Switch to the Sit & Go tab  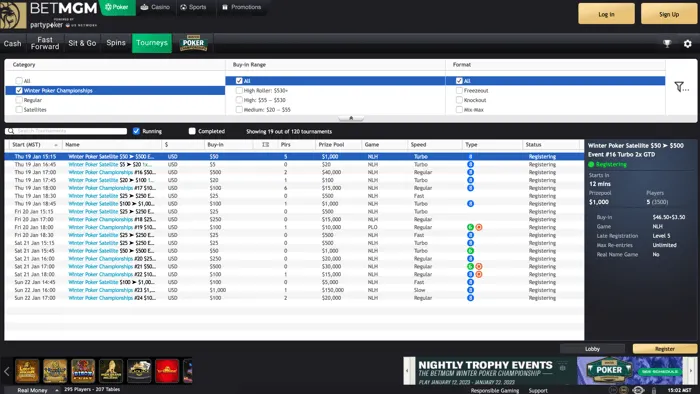[x=82, y=43]
